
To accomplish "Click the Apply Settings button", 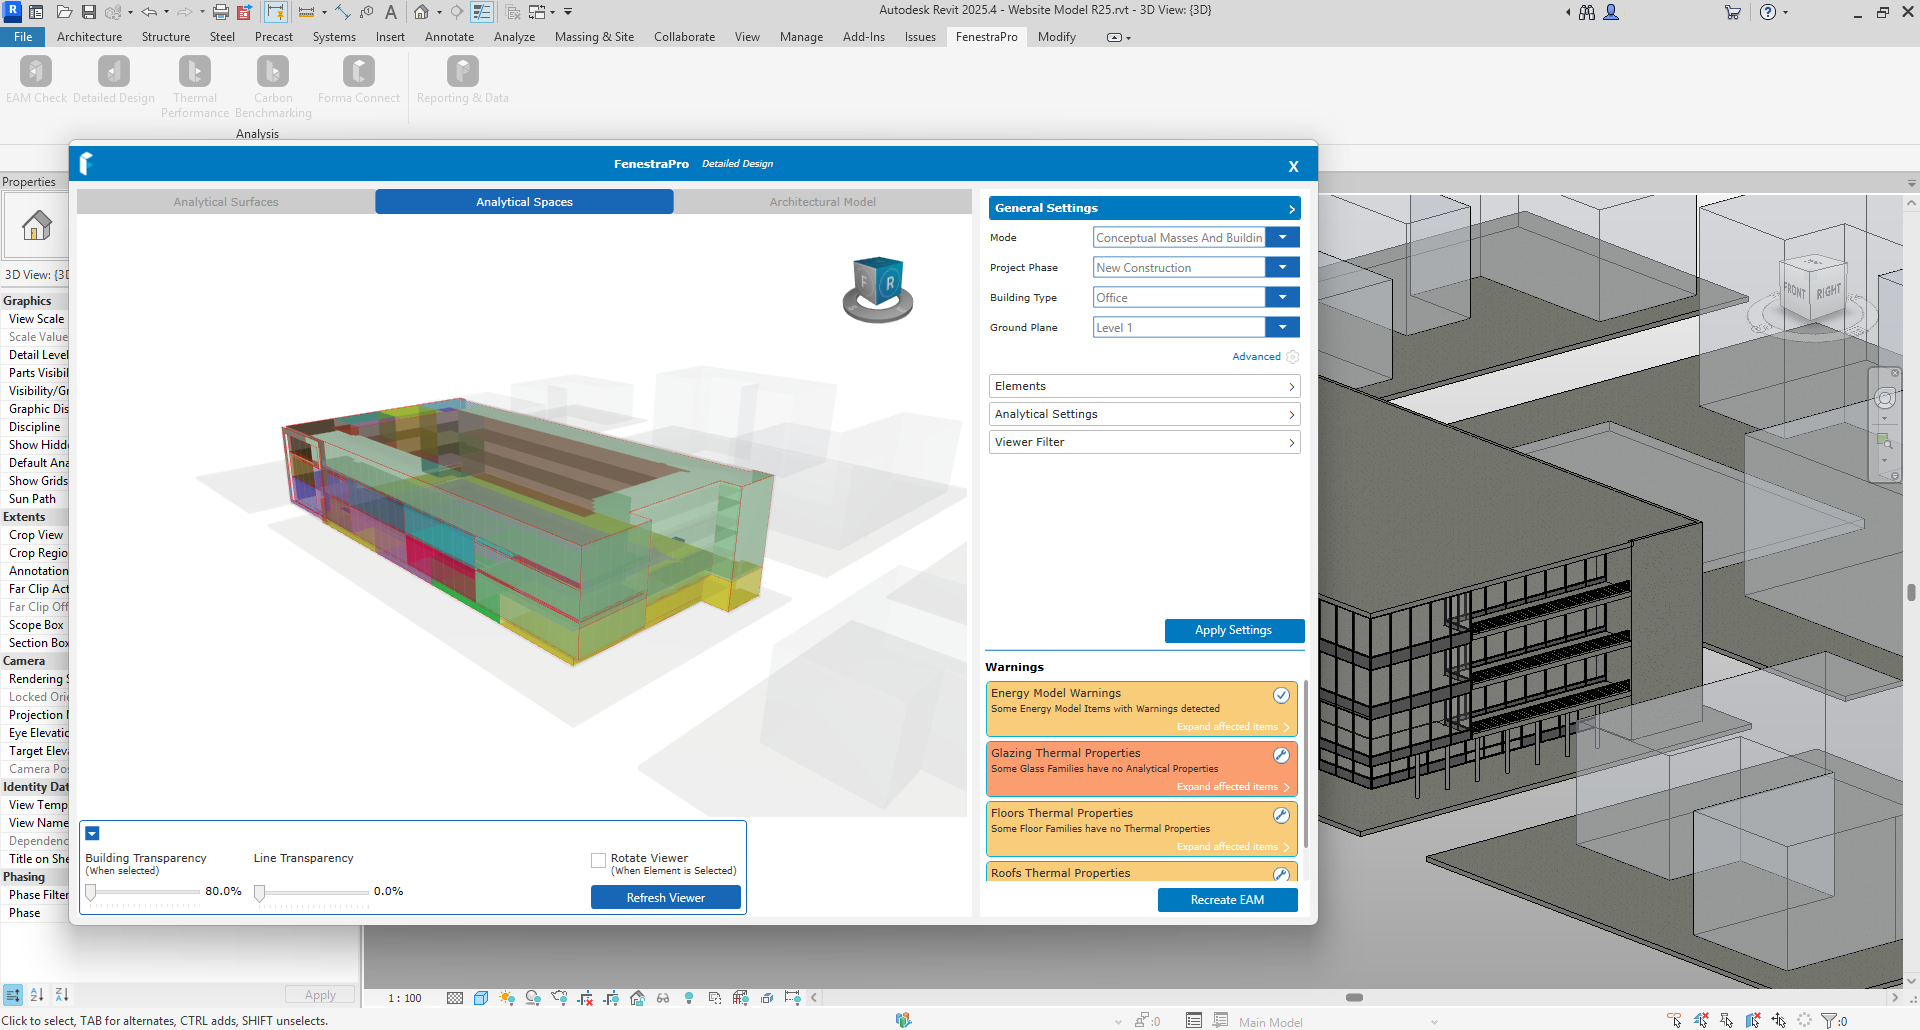I will [x=1234, y=630].
